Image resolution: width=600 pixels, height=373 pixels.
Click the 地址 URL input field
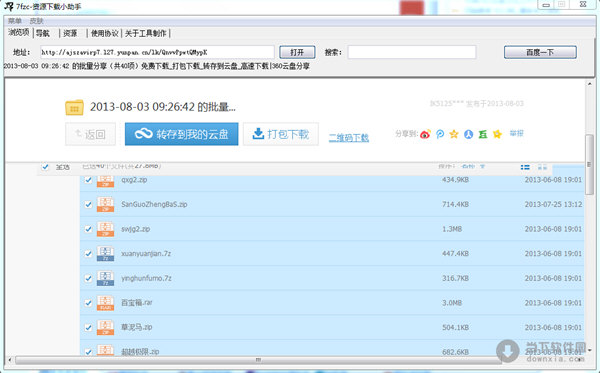click(157, 52)
